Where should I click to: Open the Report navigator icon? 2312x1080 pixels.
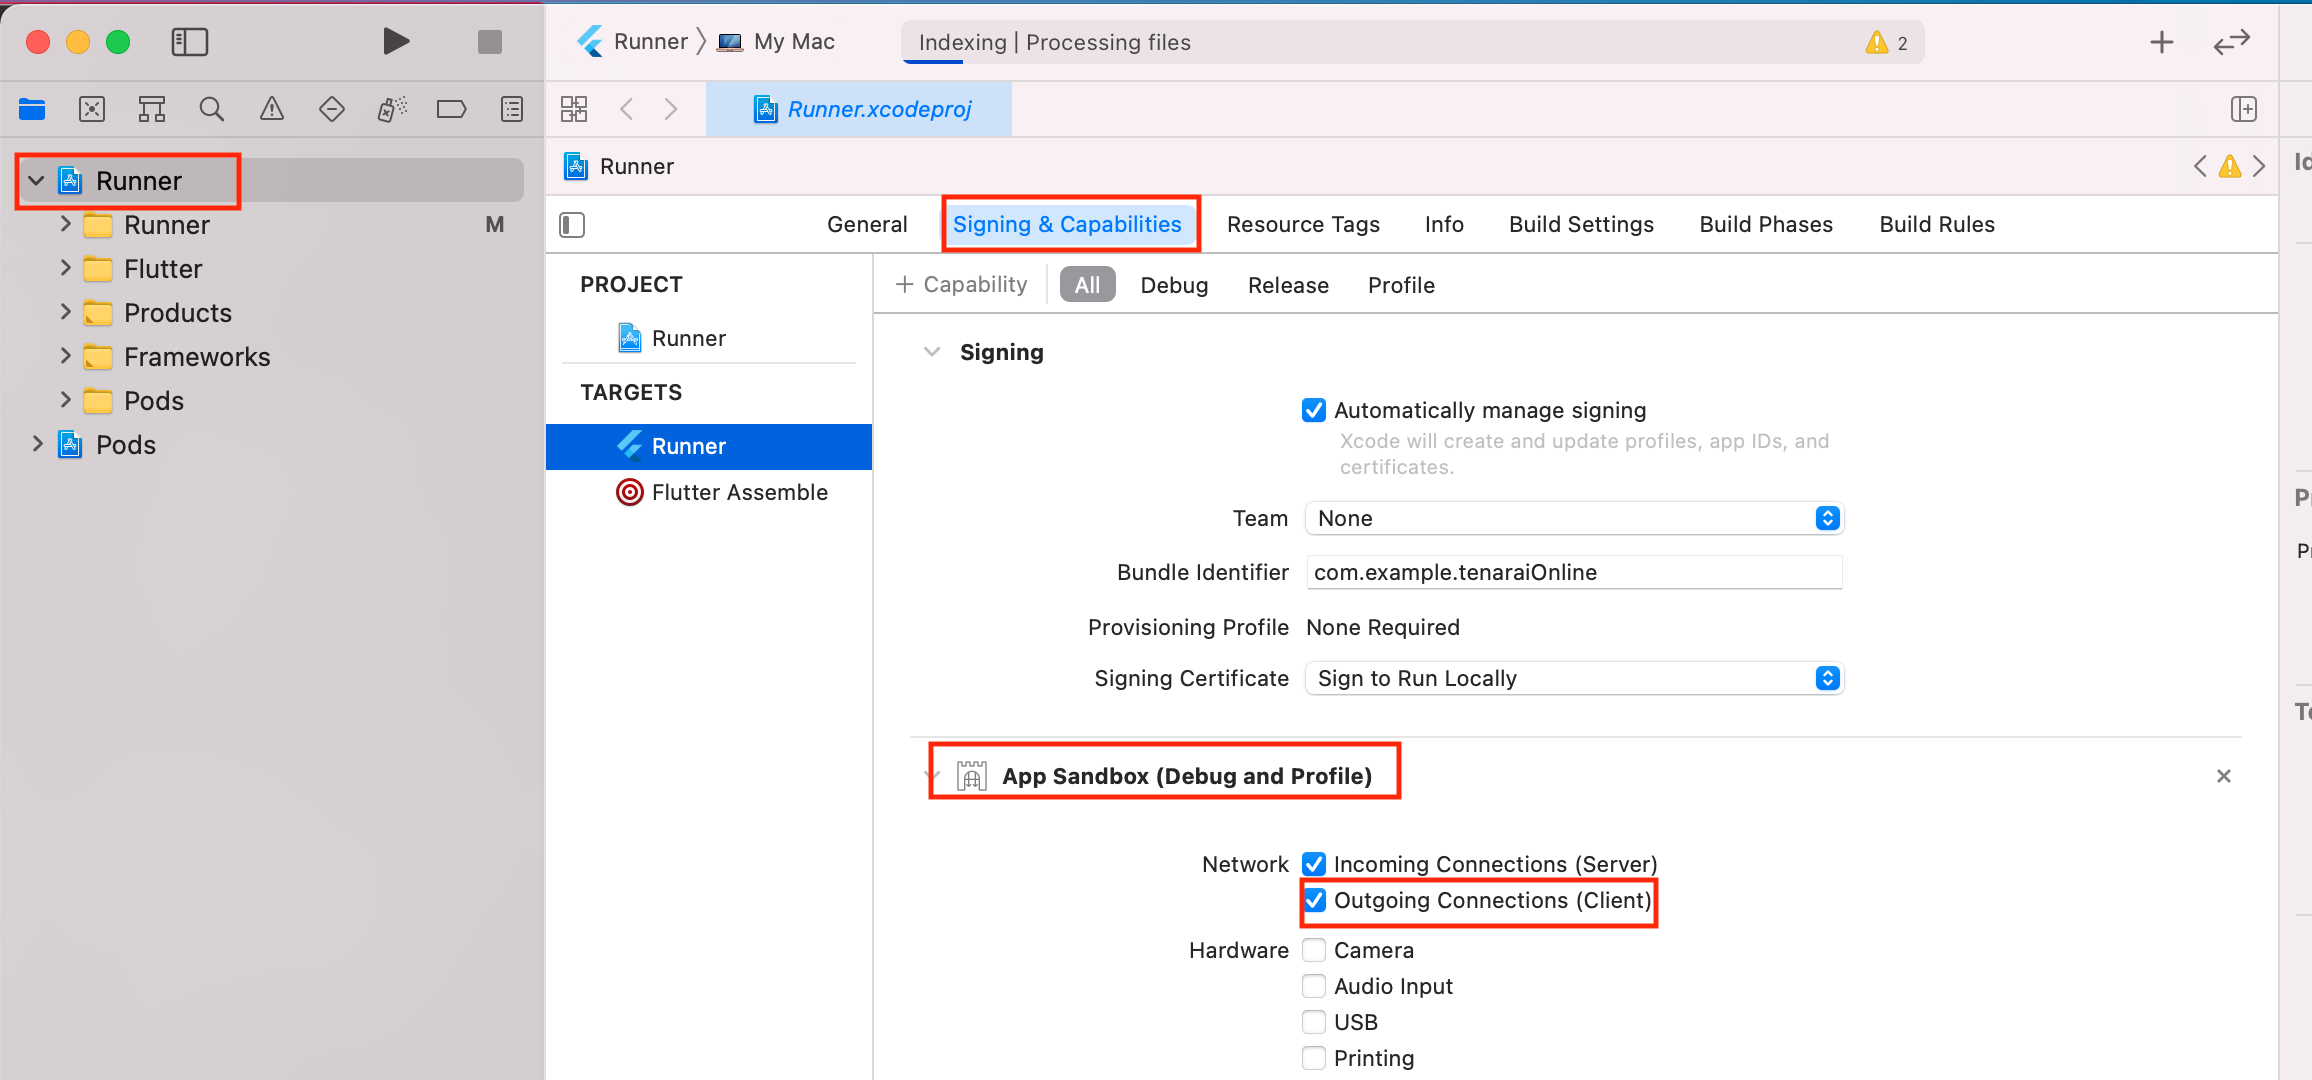[512, 109]
